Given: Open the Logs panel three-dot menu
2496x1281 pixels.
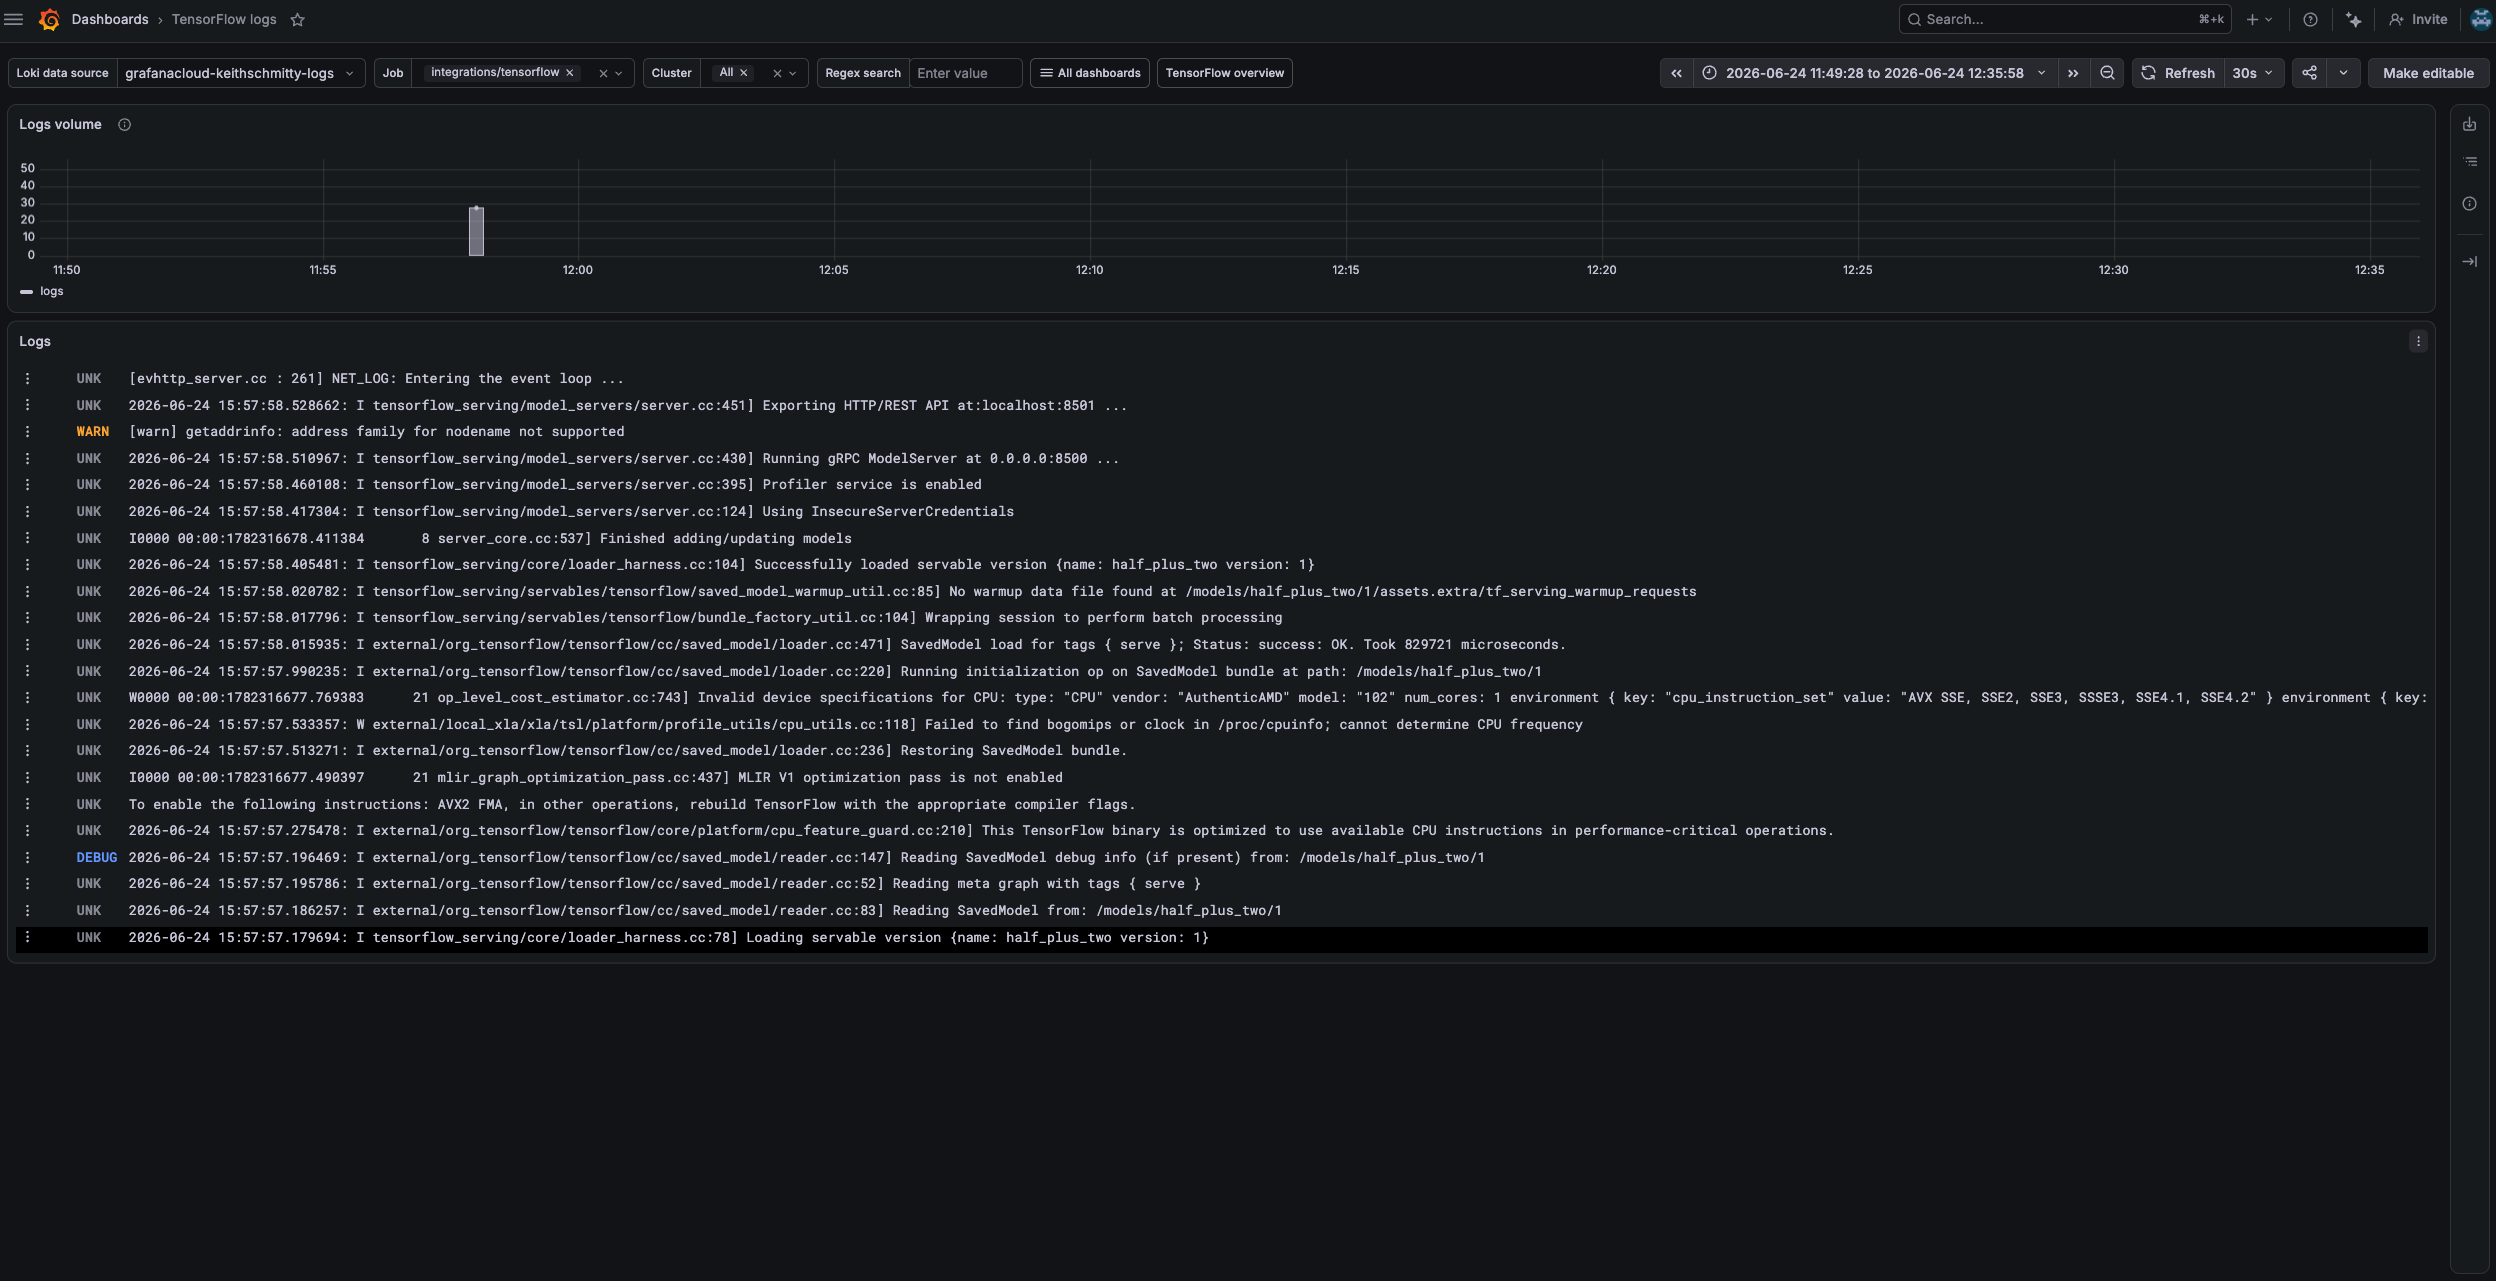Looking at the screenshot, I should pos(2418,342).
